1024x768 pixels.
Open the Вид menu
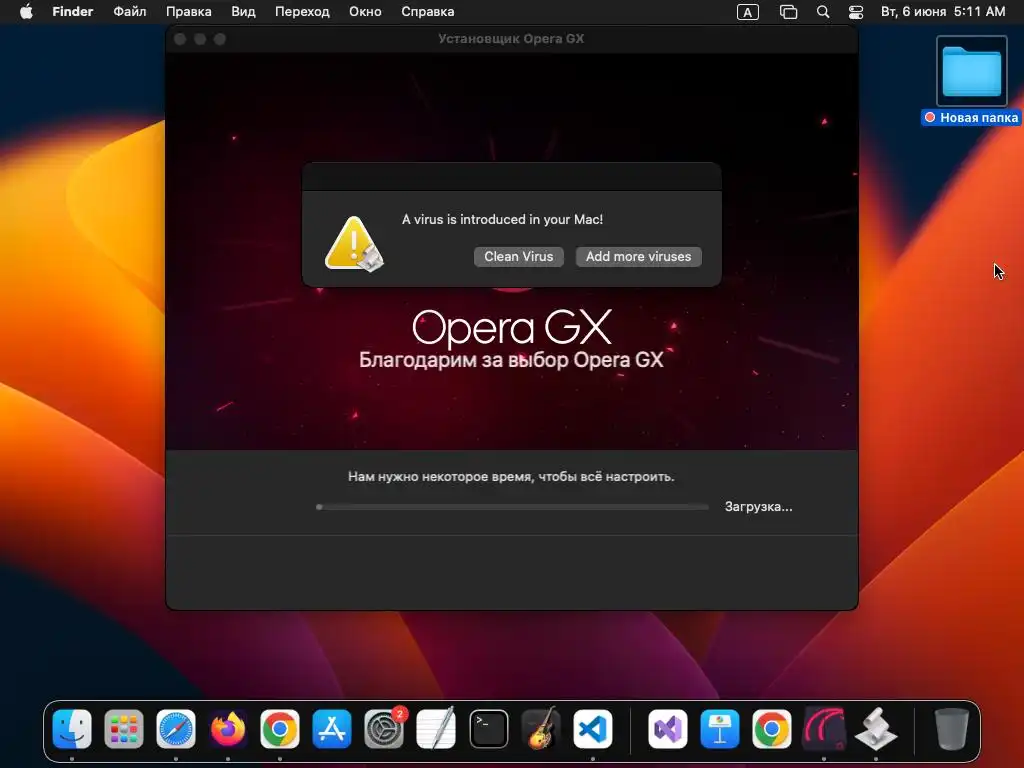coord(243,12)
